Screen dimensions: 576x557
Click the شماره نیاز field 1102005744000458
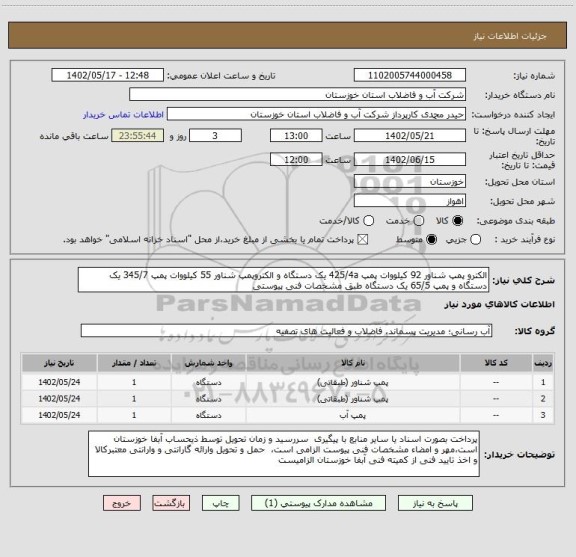tap(410, 75)
